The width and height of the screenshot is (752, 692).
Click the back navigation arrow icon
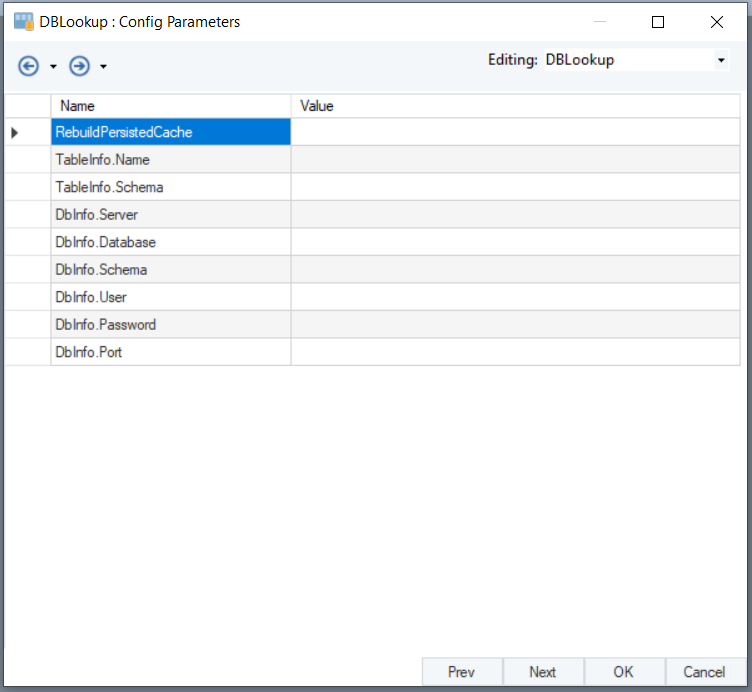click(29, 66)
